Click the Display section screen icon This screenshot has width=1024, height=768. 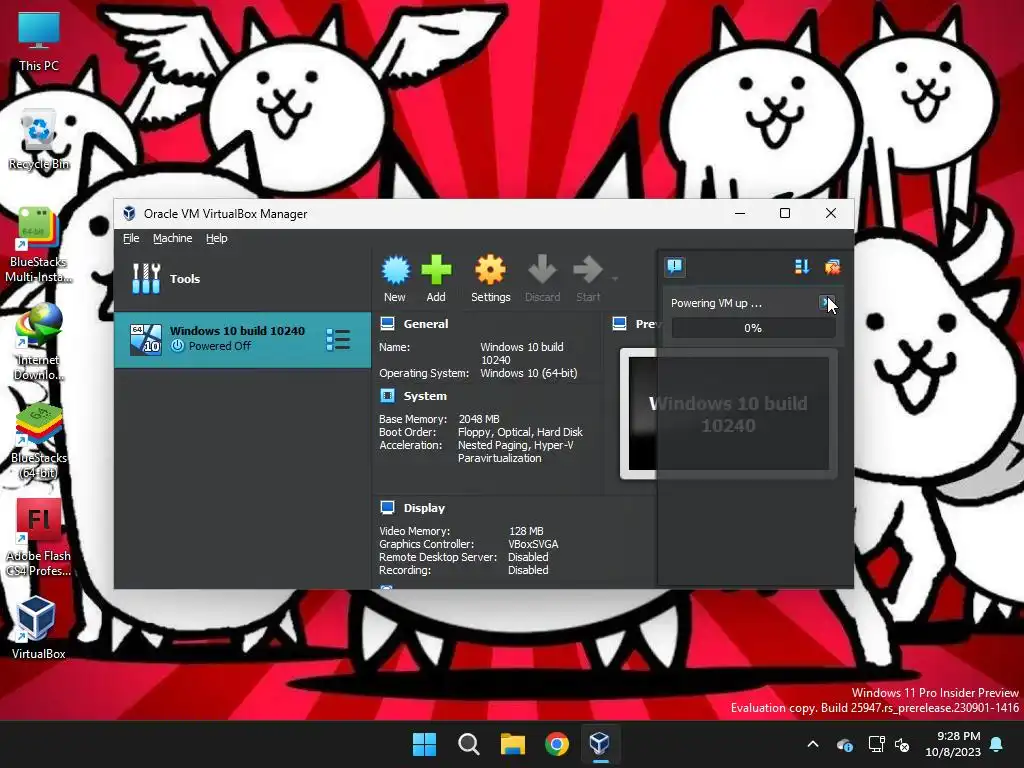[387, 507]
